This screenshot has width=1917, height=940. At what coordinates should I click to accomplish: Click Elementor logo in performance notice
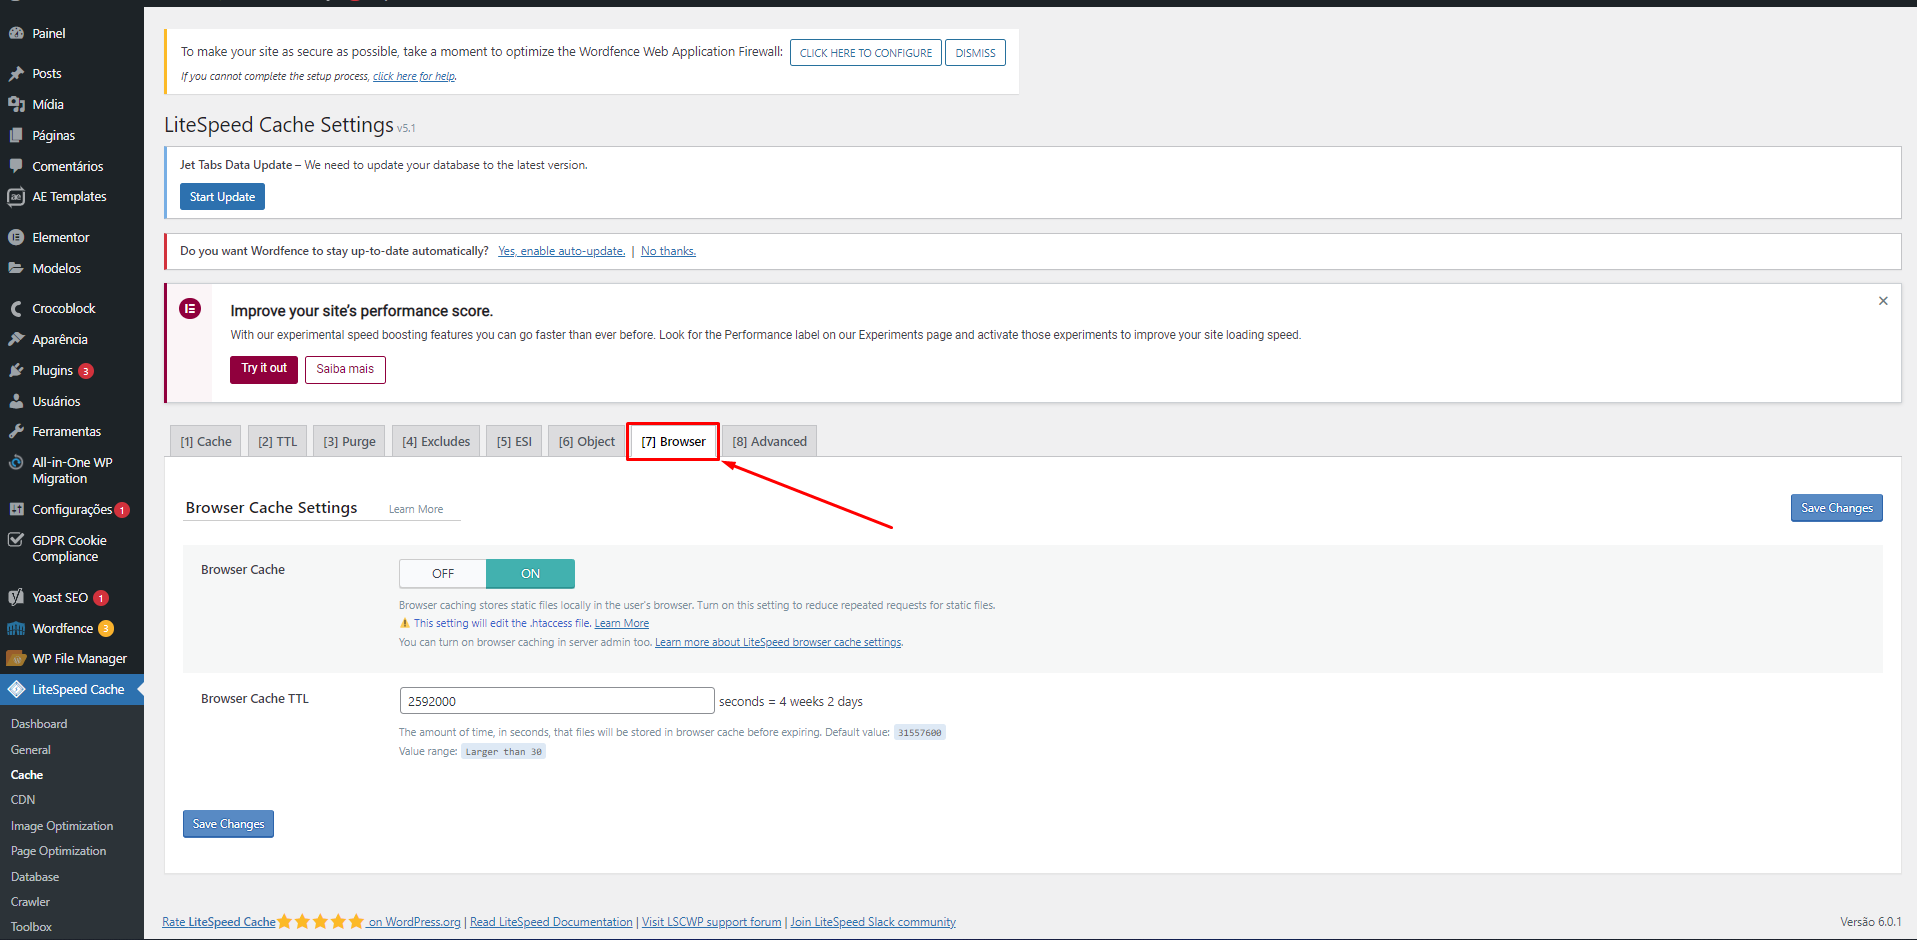[x=190, y=309]
